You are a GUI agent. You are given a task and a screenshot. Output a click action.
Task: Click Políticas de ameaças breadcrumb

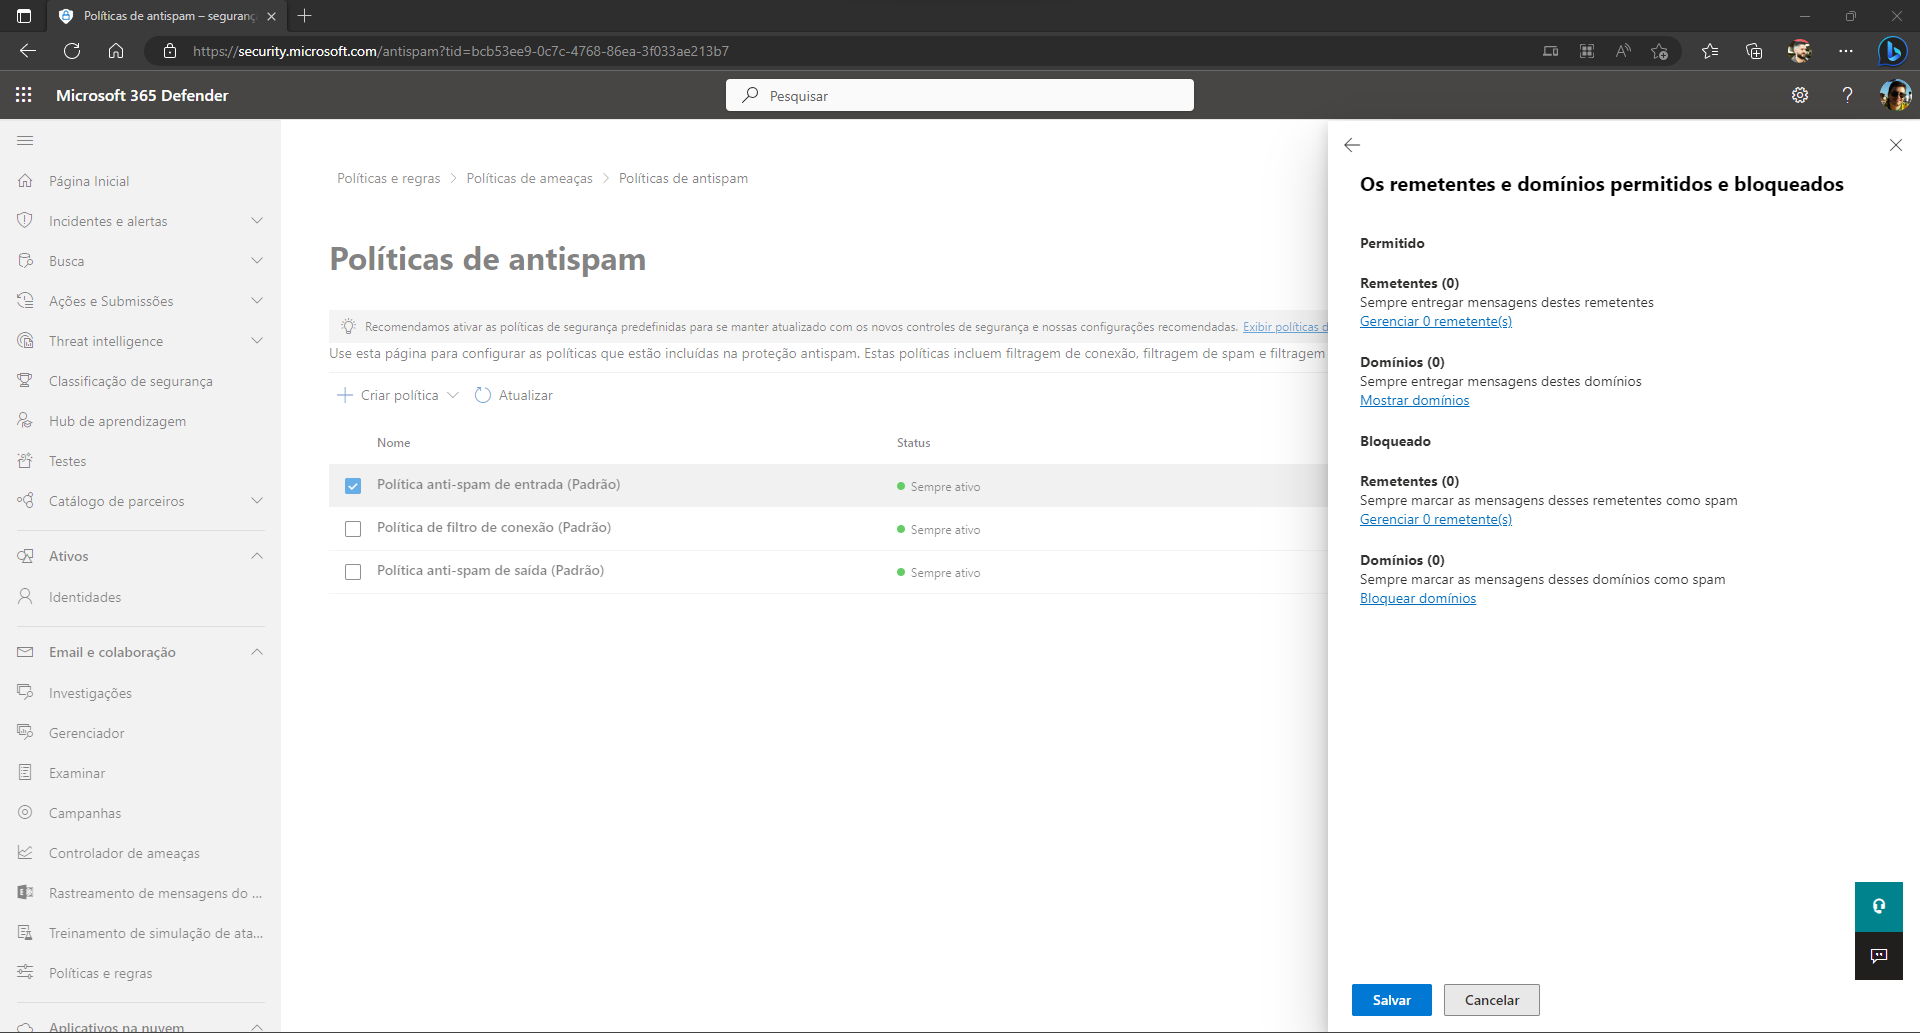point(529,178)
